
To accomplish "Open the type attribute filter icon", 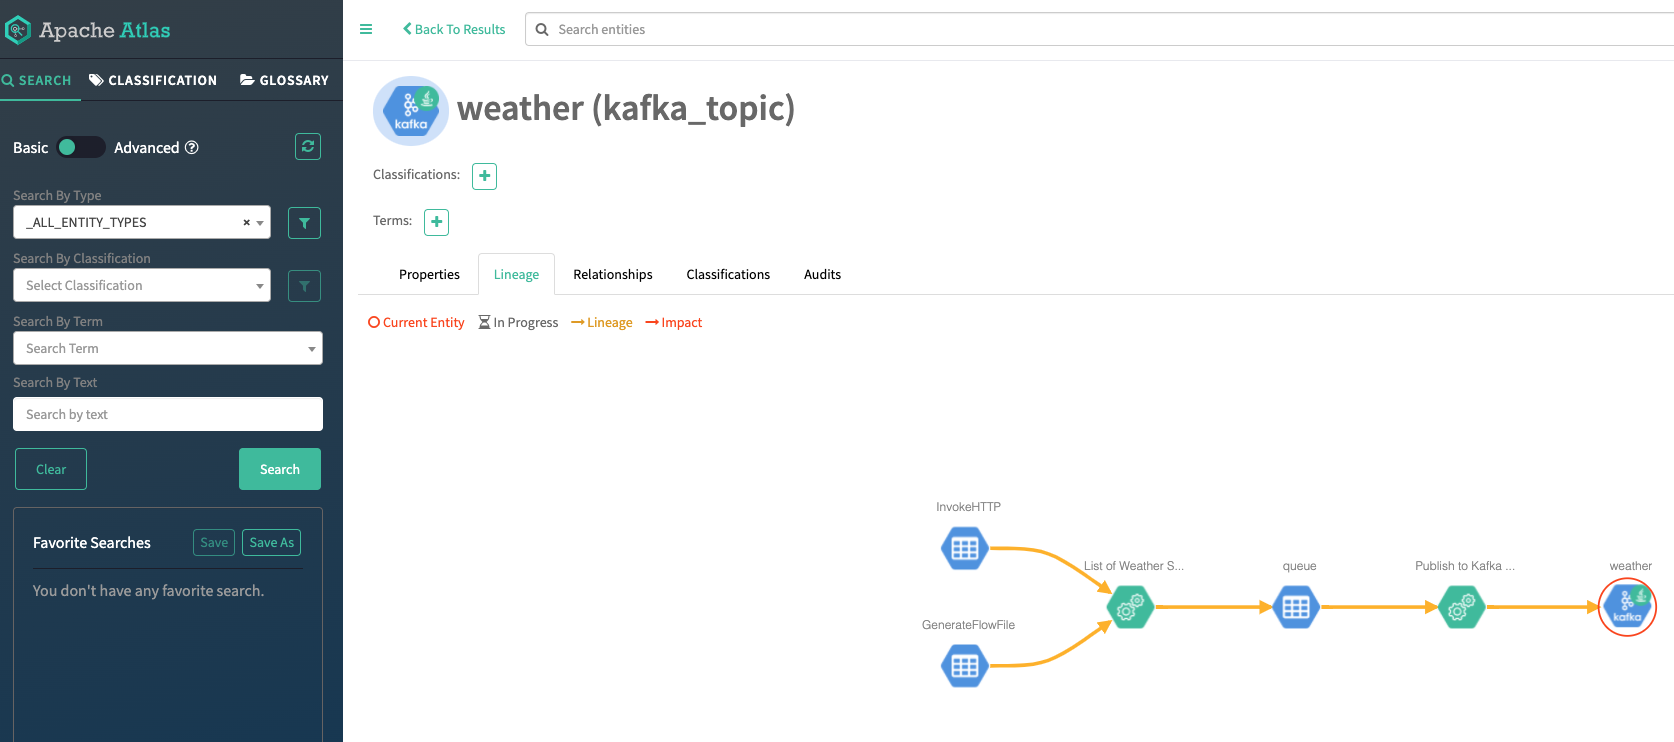I will [304, 223].
